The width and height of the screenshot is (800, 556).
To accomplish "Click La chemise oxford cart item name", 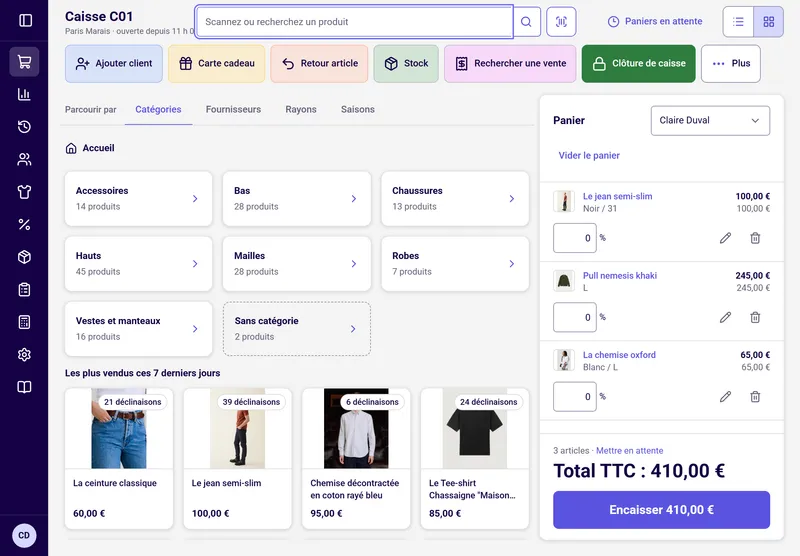I will pos(619,355).
